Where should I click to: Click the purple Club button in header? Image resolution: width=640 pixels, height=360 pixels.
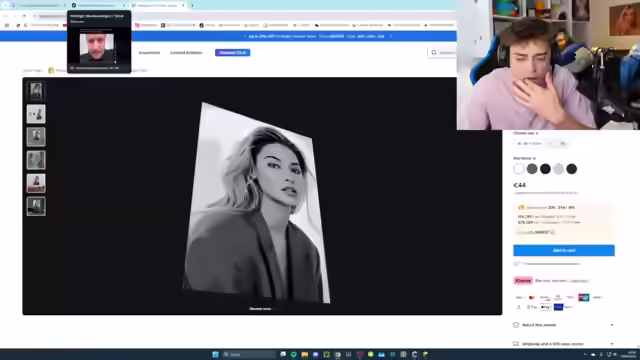point(233,53)
